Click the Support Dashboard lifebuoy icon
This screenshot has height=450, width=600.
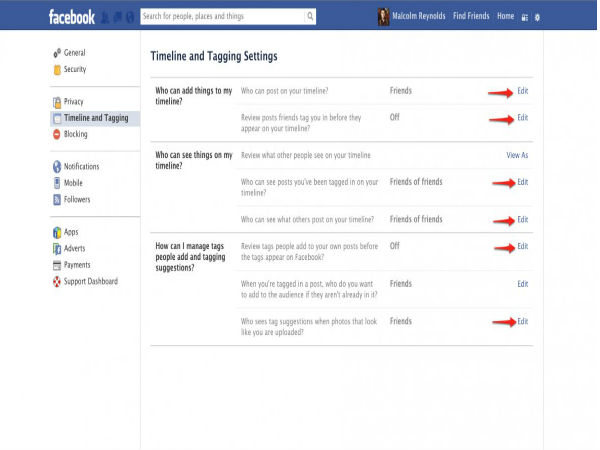click(57, 282)
